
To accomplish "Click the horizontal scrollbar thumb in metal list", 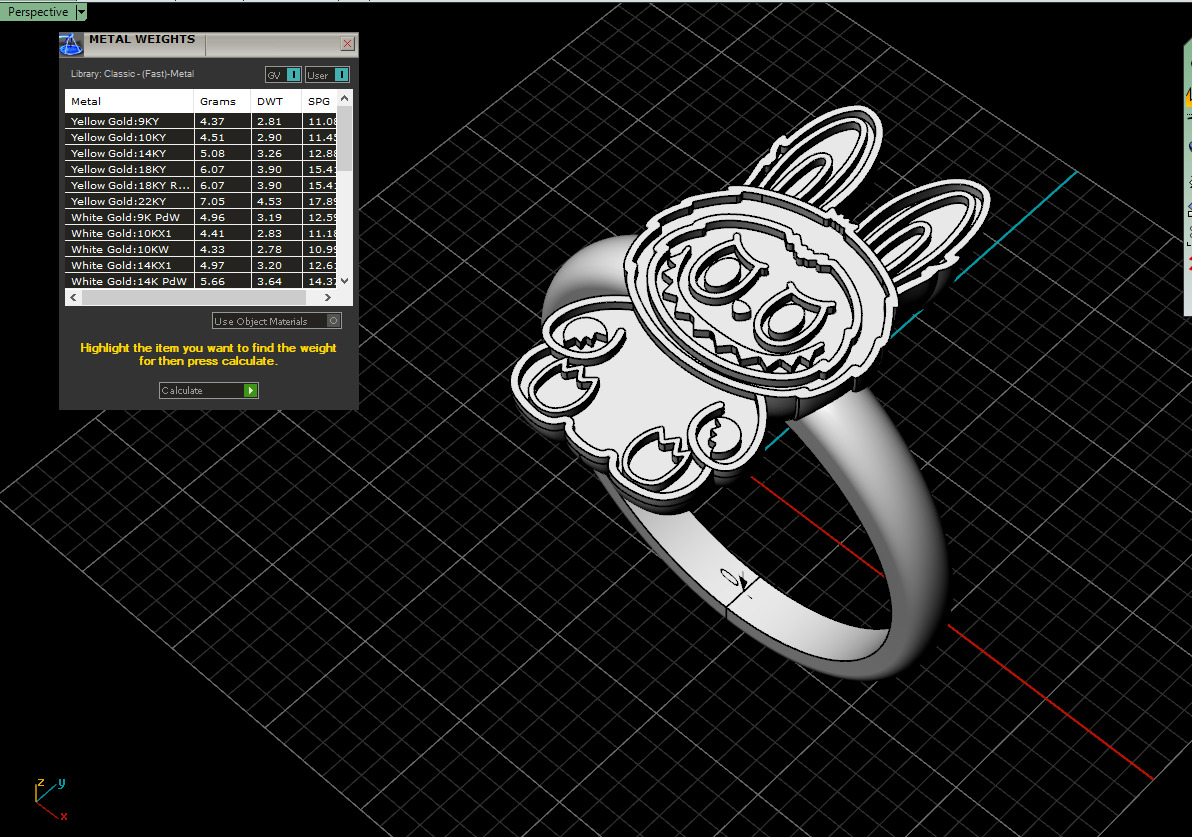I will pyautogui.click(x=194, y=297).
